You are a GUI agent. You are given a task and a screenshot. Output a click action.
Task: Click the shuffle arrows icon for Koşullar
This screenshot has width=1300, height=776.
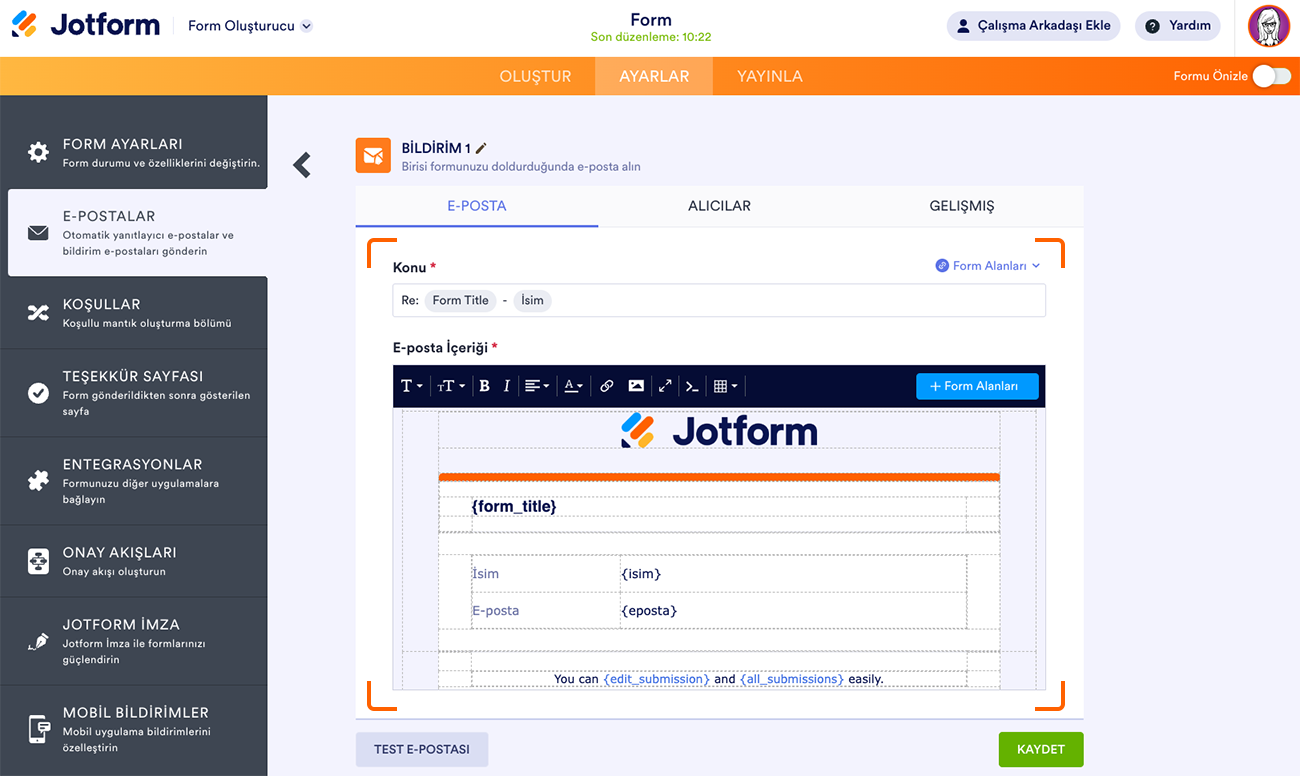[x=38, y=313]
